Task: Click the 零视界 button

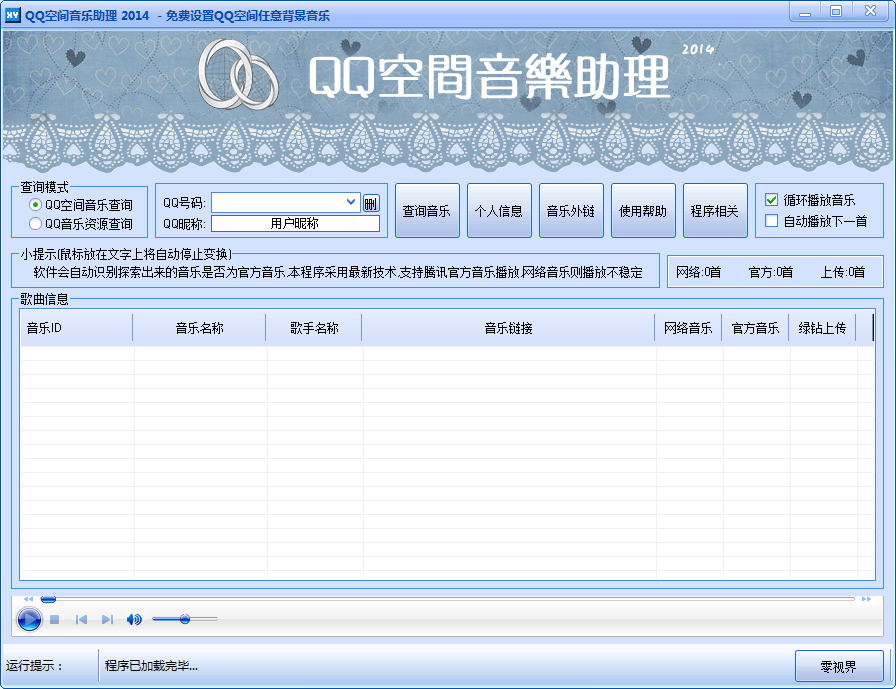Action: [839, 666]
